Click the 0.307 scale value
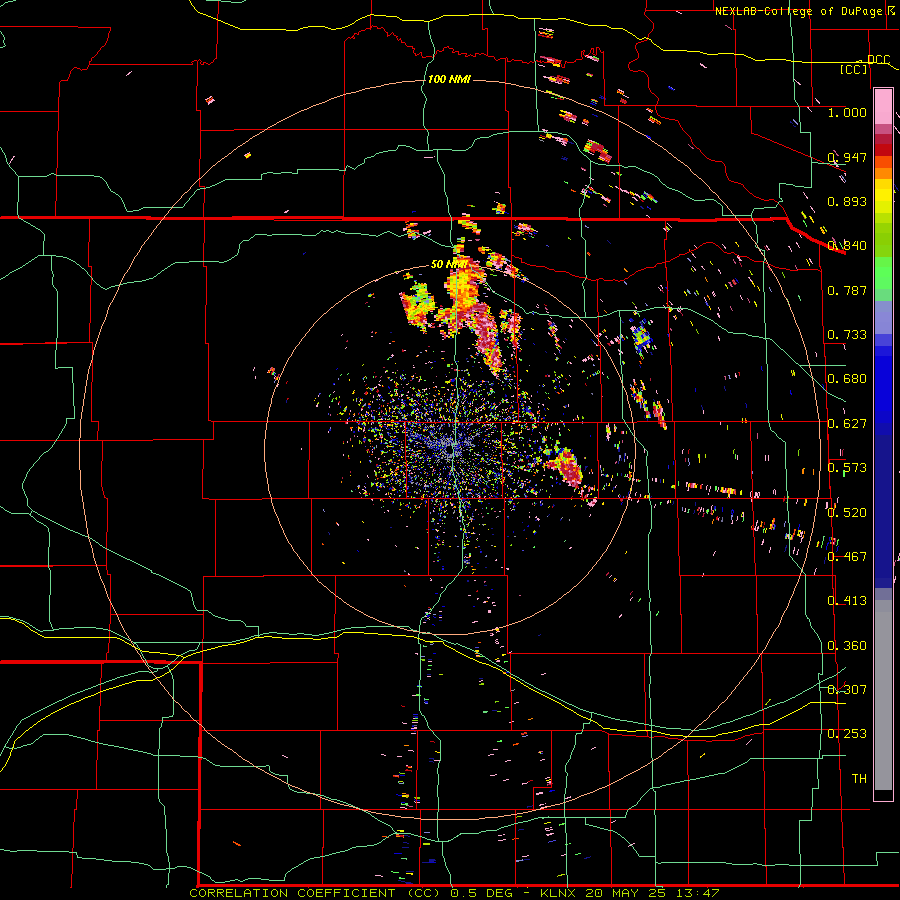The width and height of the screenshot is (900, 900). coord(847,690)
